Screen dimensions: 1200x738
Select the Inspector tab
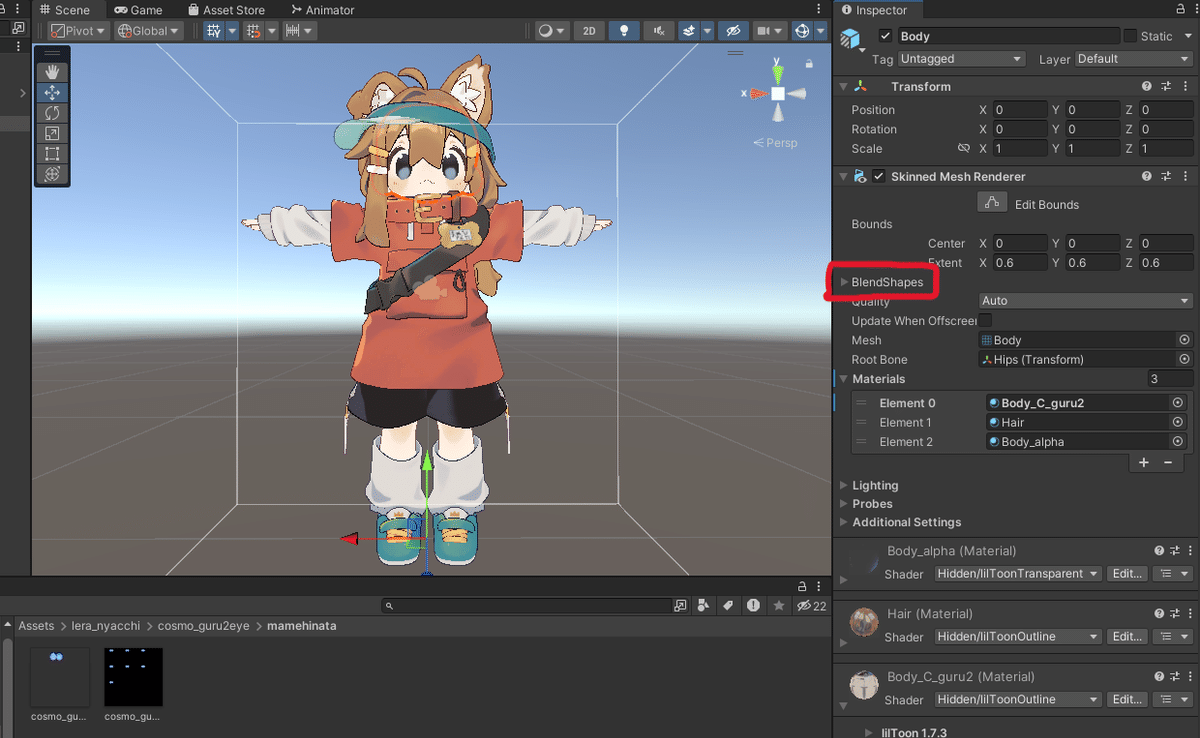click(875, 10)
